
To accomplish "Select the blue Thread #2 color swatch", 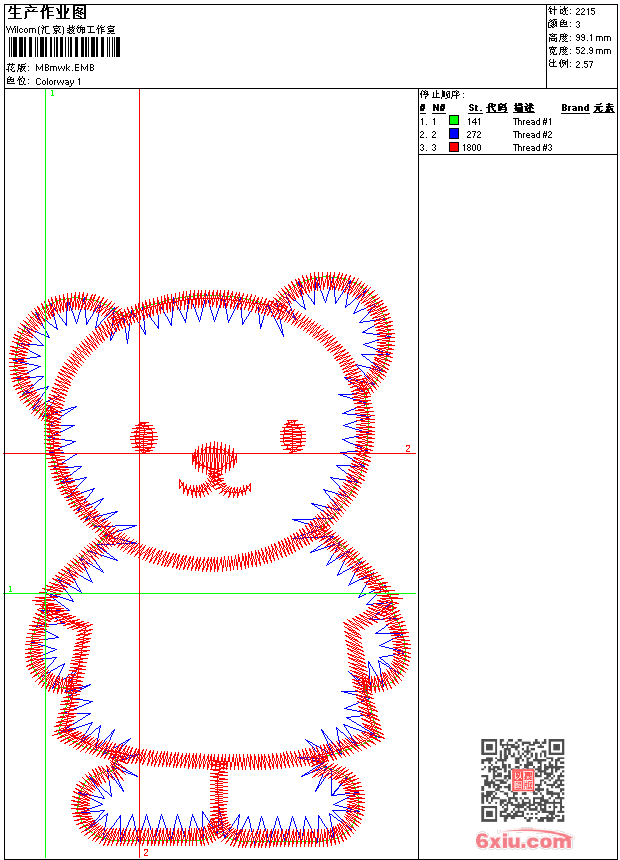I will [x=454, y=134].
